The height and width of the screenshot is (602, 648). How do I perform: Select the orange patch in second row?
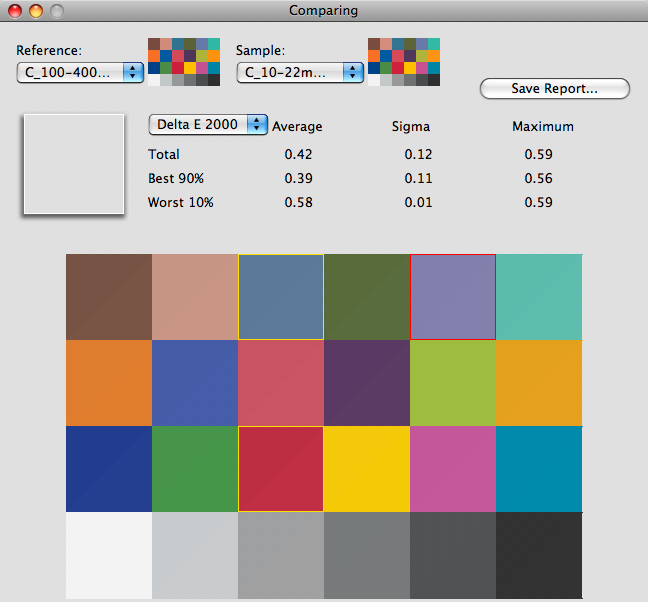tap(109, 383)
